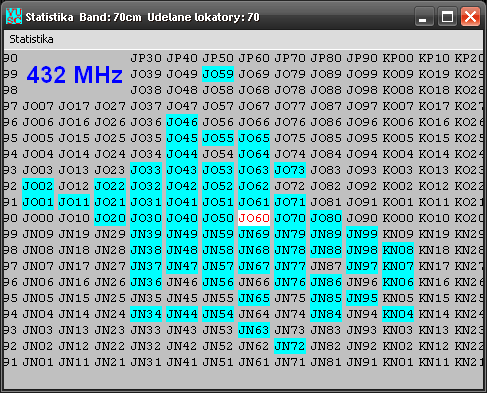
Task: Select locator KN08
Action: 398,250
